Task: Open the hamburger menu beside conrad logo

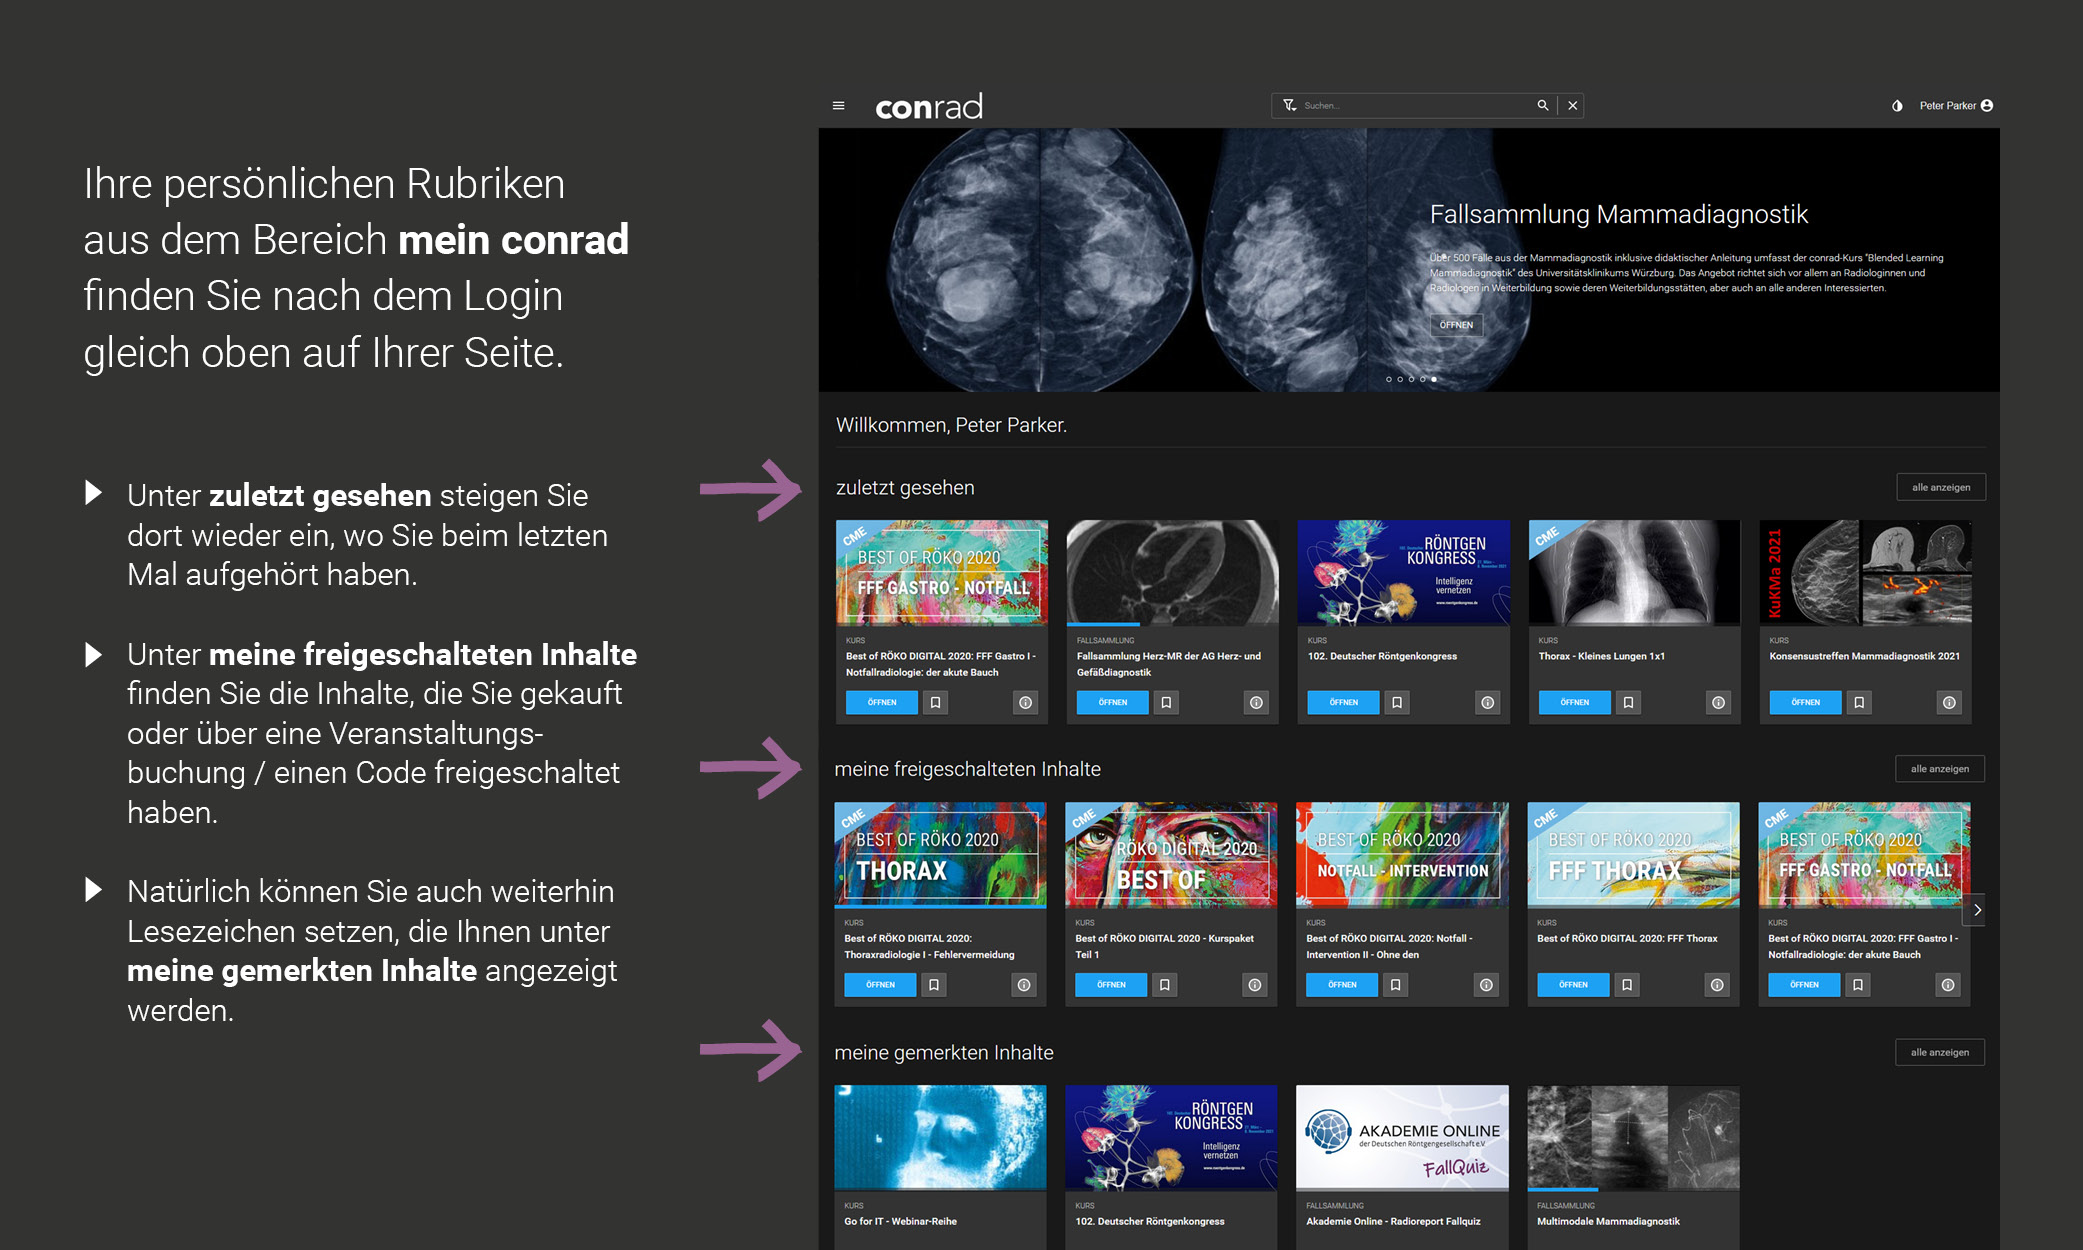Action: click(838, 106)
